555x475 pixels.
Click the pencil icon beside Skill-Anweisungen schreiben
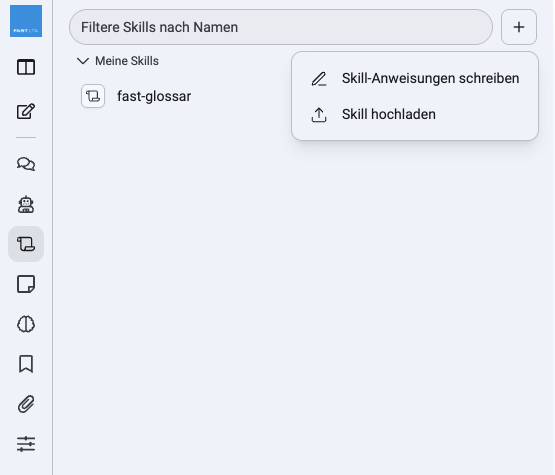point(319,79)
